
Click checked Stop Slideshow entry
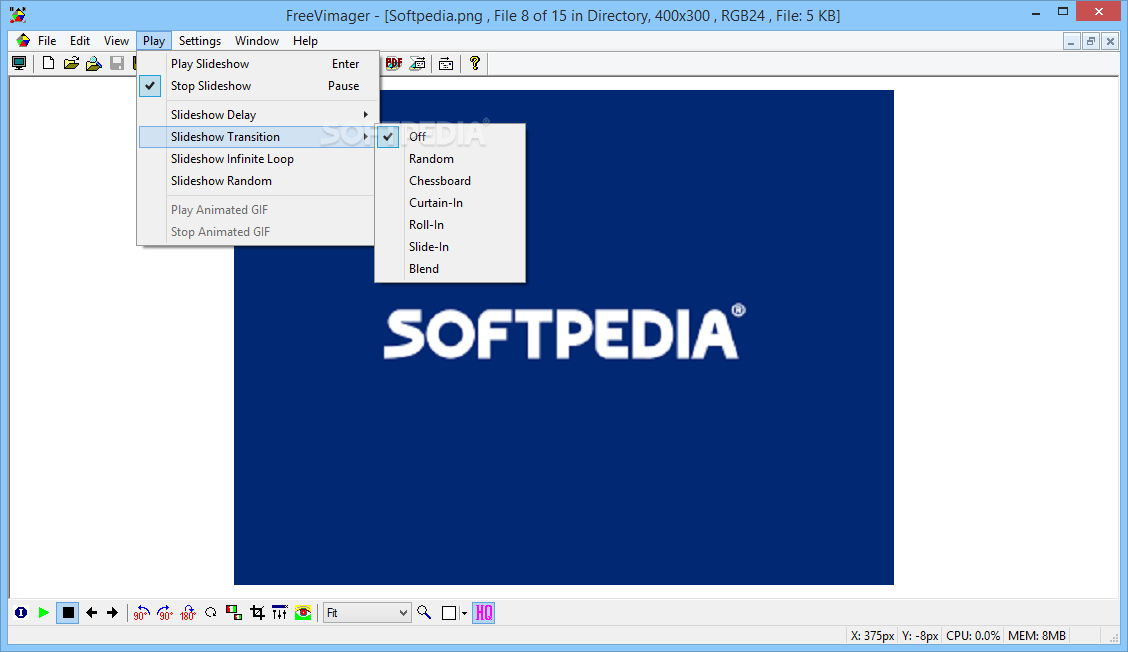coord(258,86)
